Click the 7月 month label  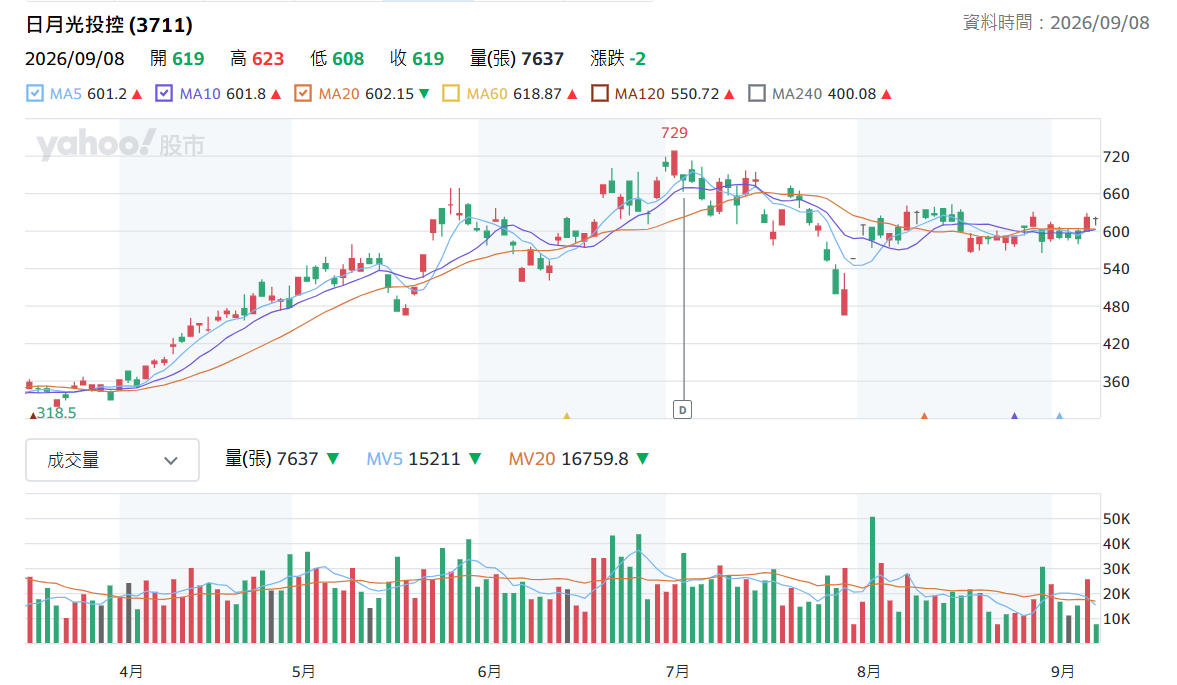(677, 671)
